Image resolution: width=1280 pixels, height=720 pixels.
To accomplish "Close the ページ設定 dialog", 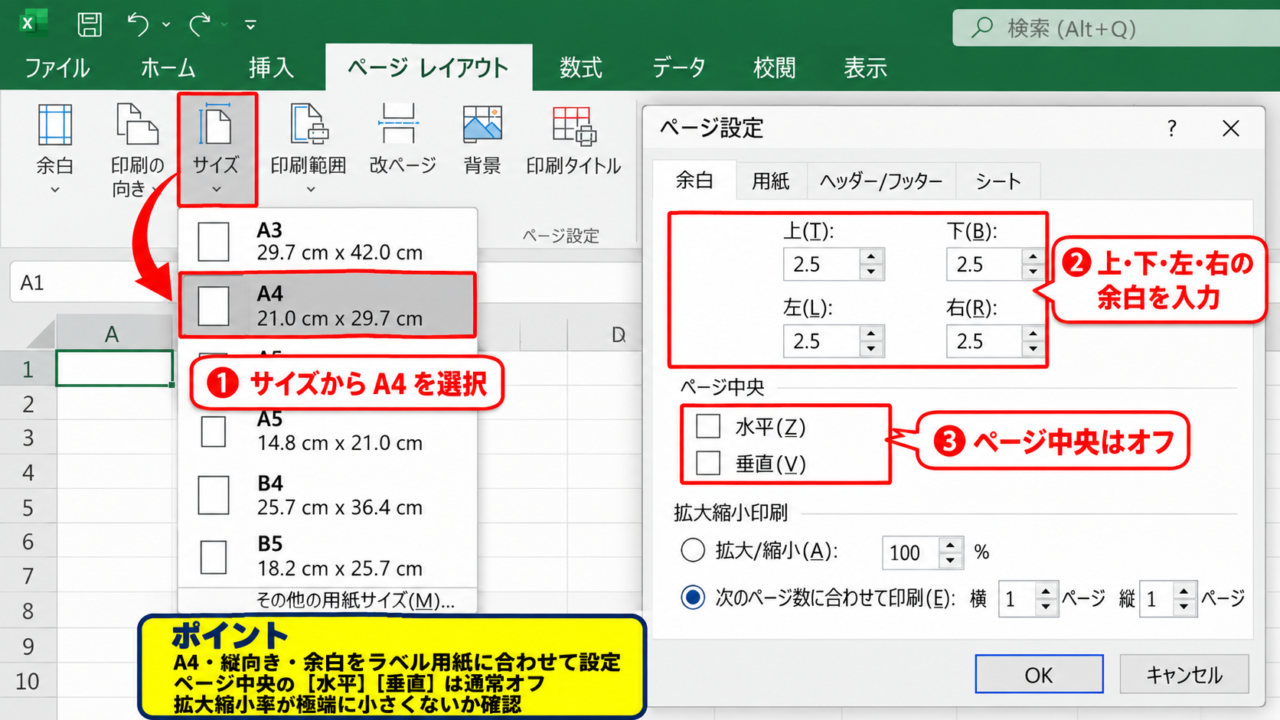I will point(1231,128).
